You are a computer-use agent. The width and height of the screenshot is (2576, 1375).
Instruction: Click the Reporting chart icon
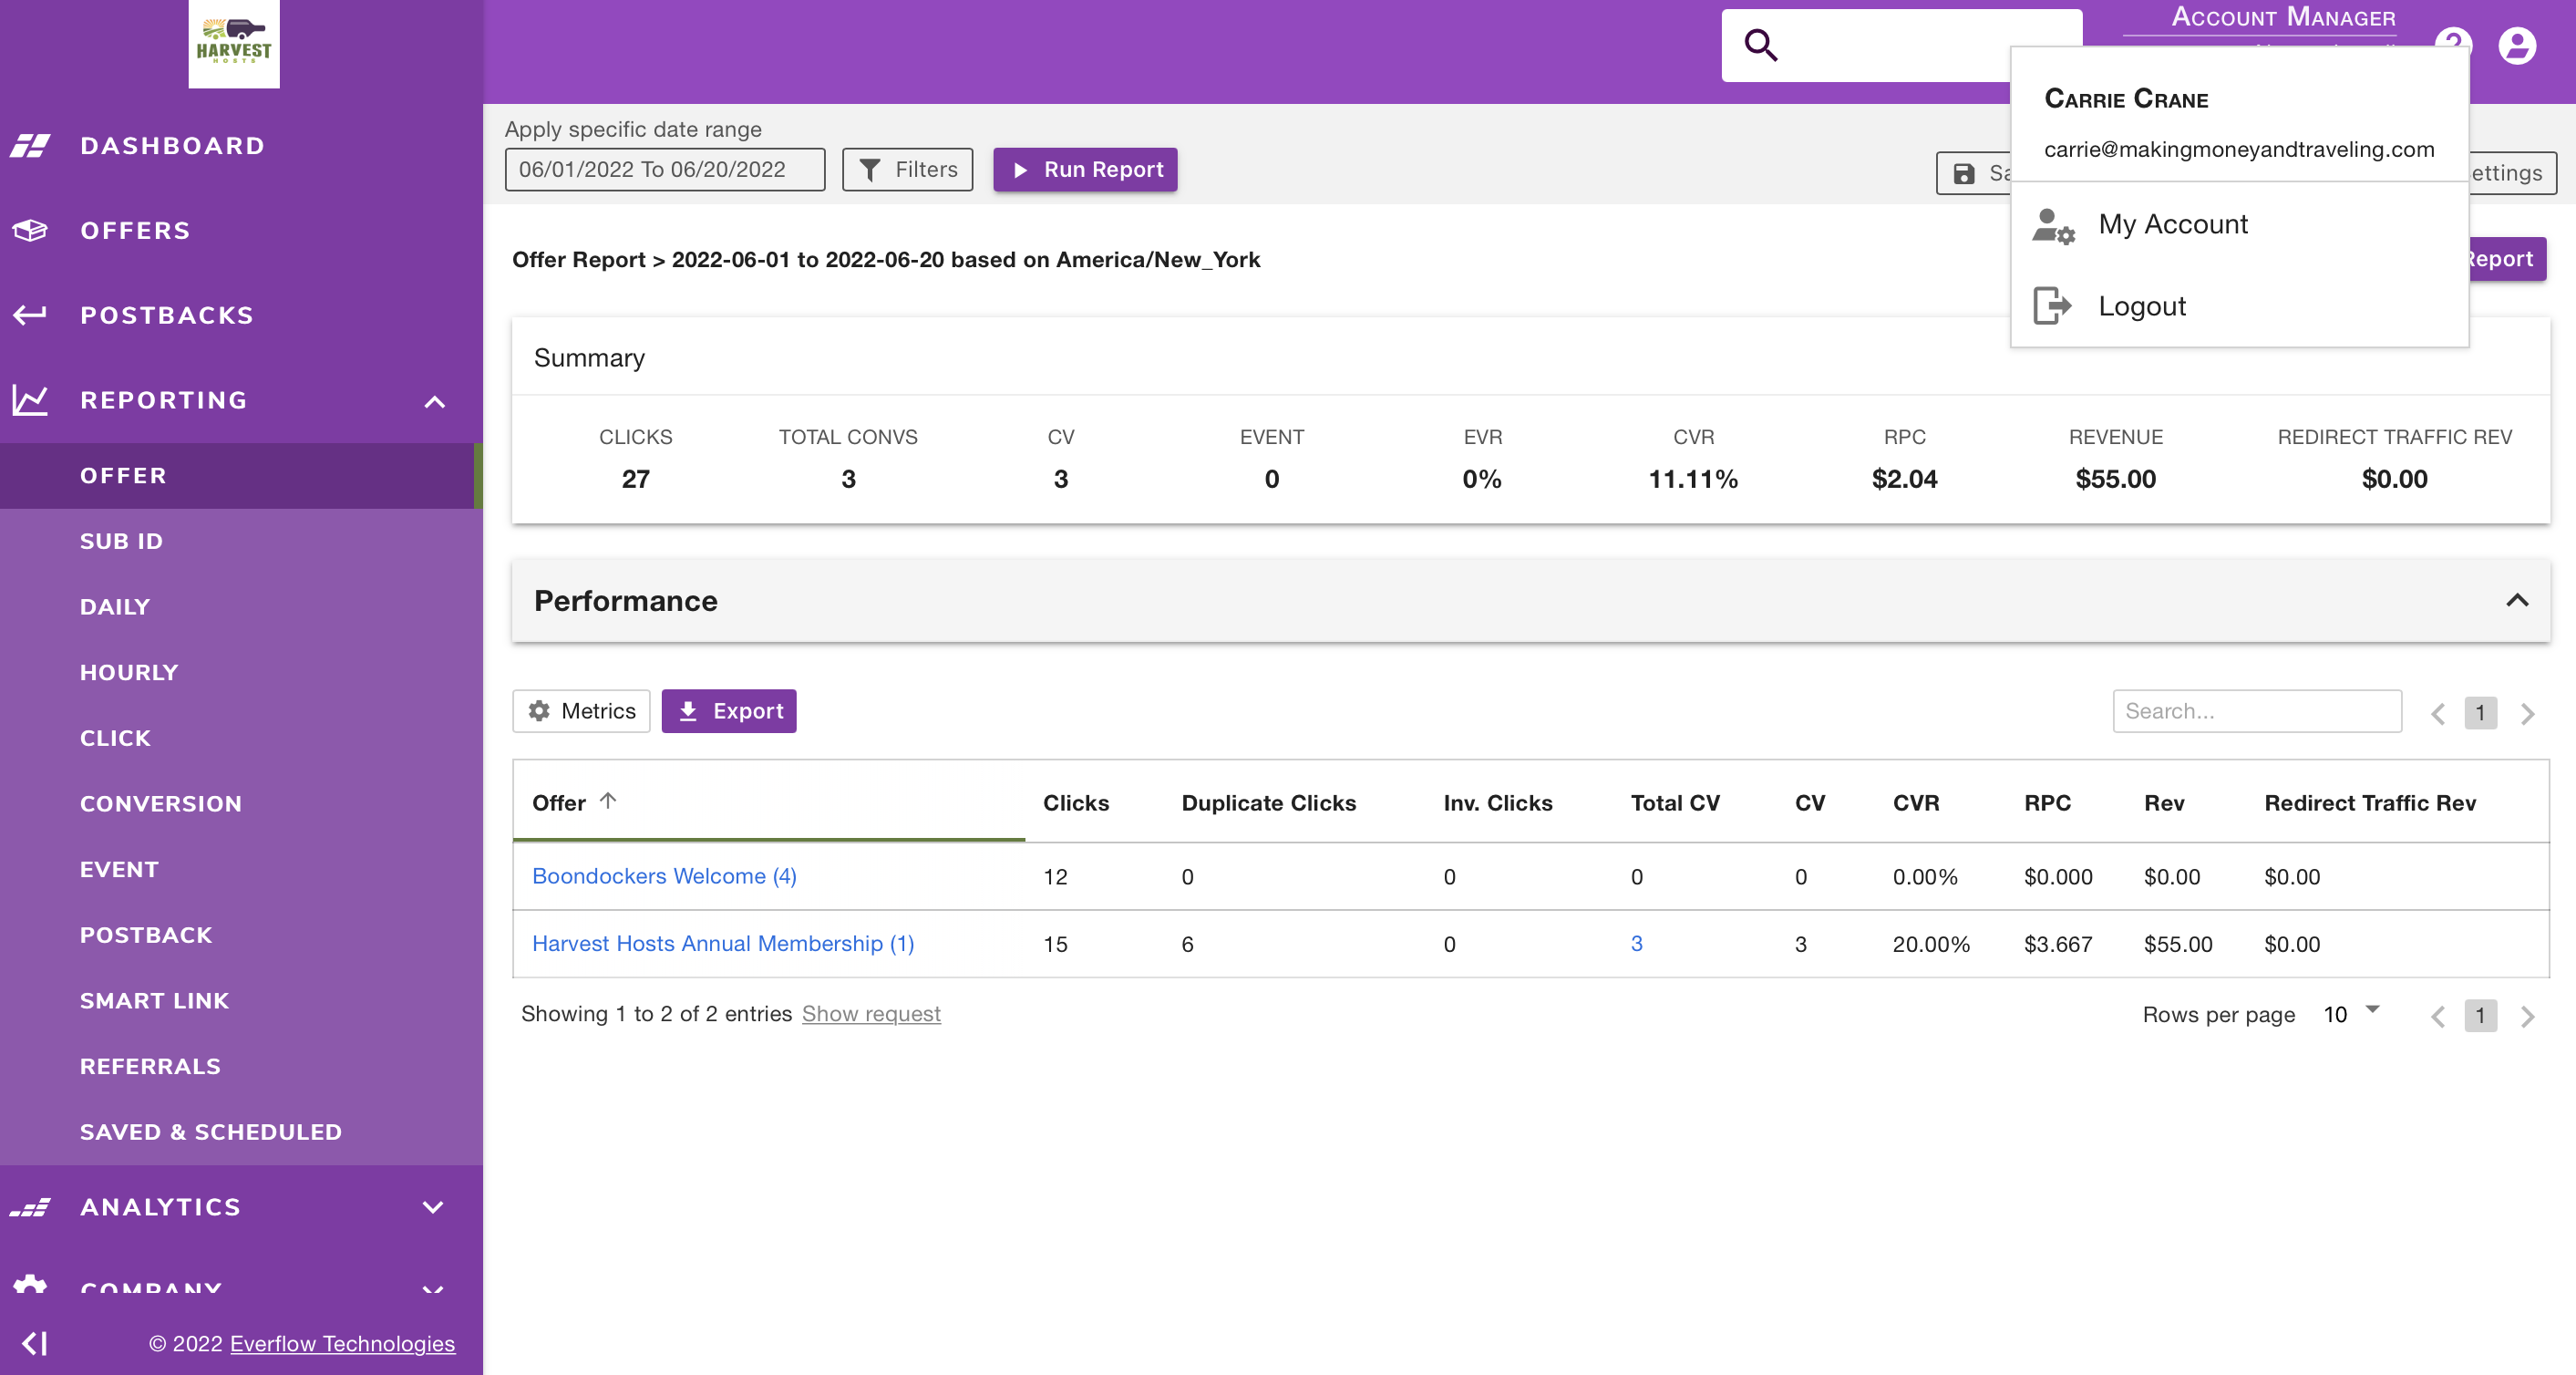coord(30,400)
